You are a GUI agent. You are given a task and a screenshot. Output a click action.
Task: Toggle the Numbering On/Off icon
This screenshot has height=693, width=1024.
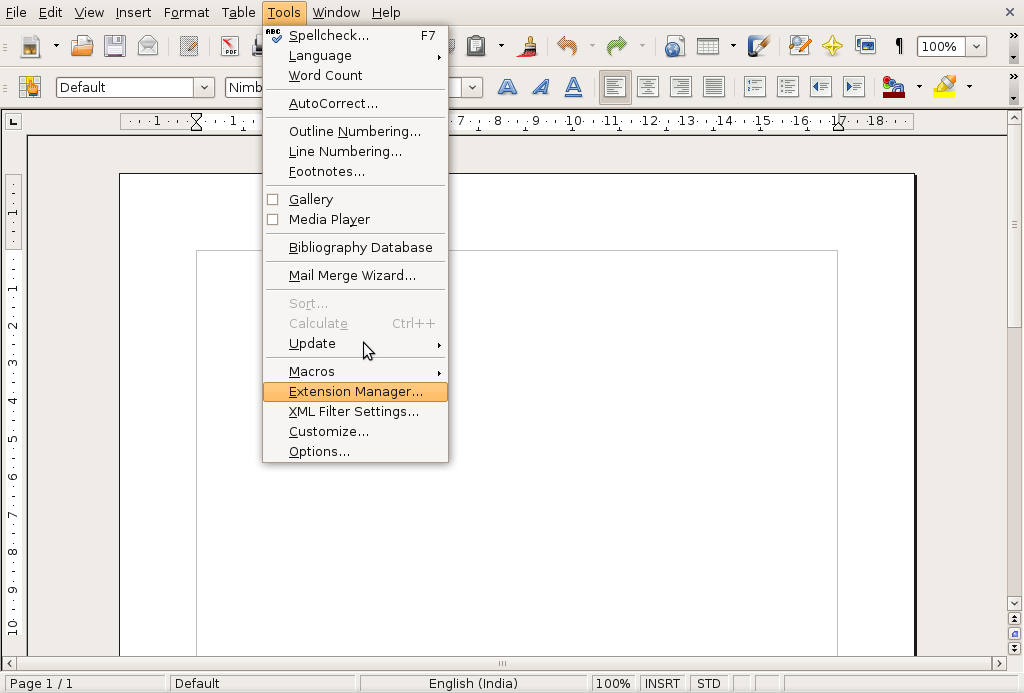tap(755, 87)
